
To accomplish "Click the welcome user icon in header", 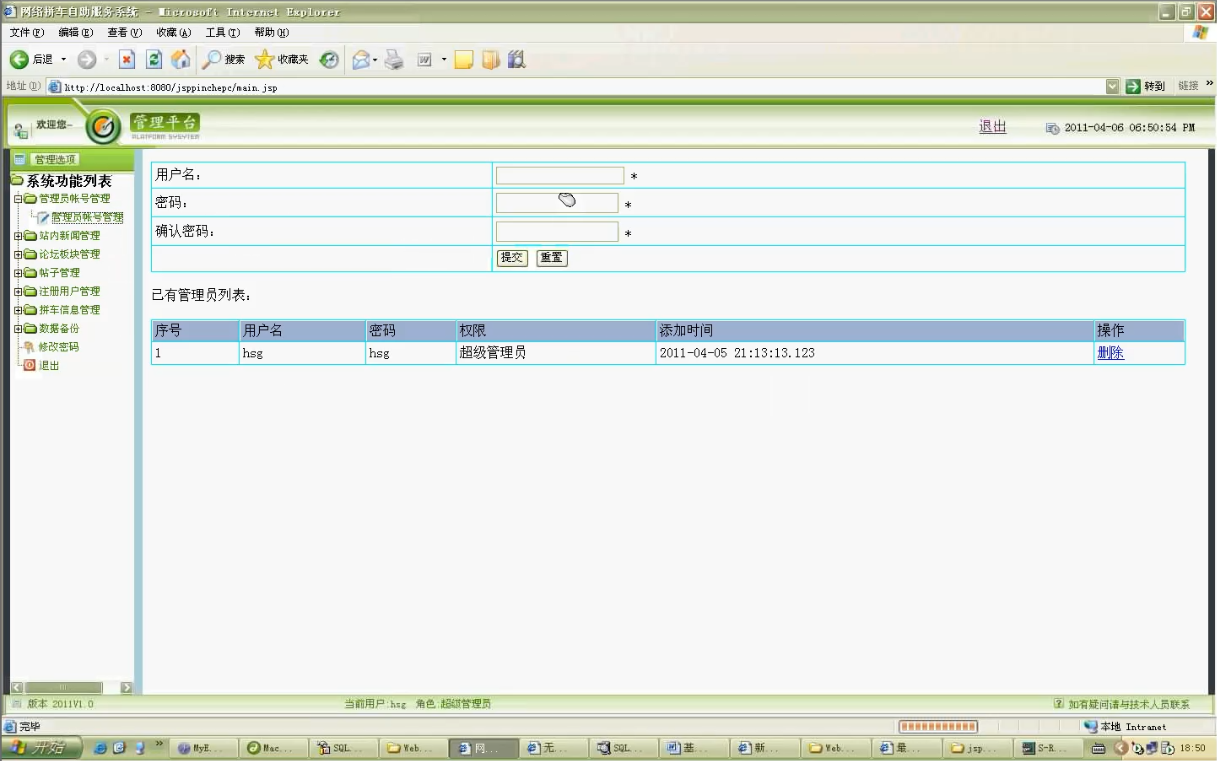I will point(21,131).
